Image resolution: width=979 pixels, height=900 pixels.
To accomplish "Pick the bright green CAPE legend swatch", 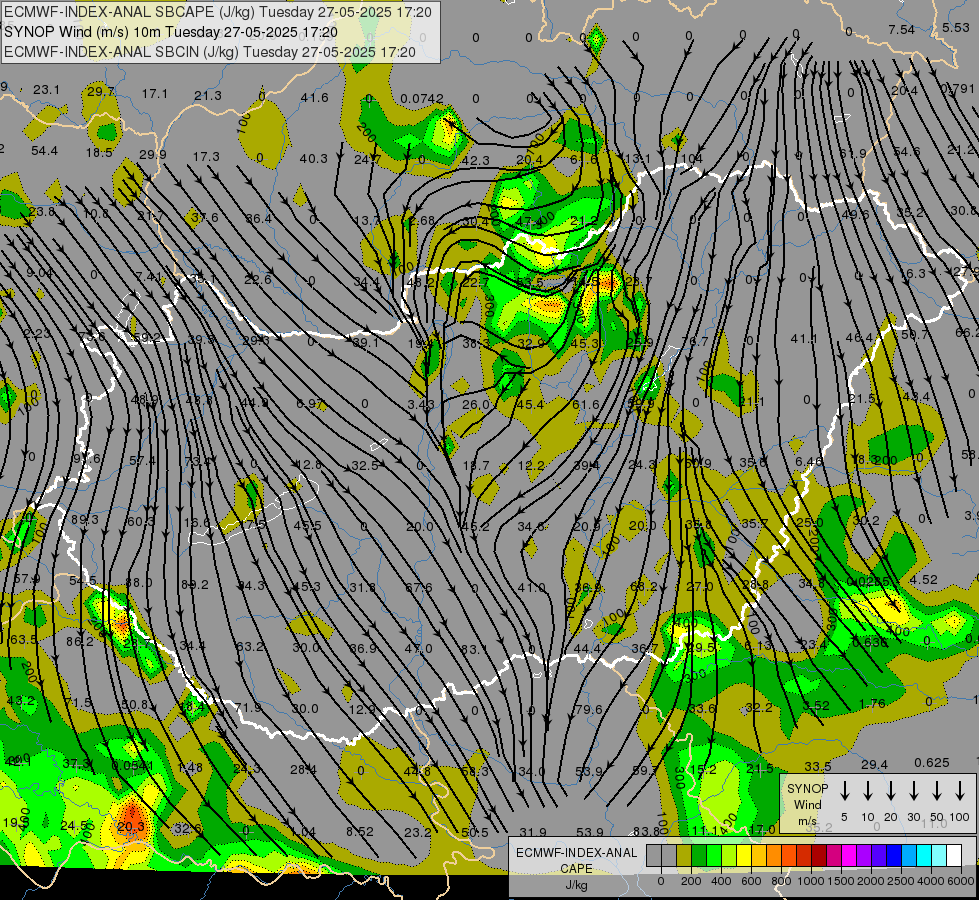I will 714,855.
